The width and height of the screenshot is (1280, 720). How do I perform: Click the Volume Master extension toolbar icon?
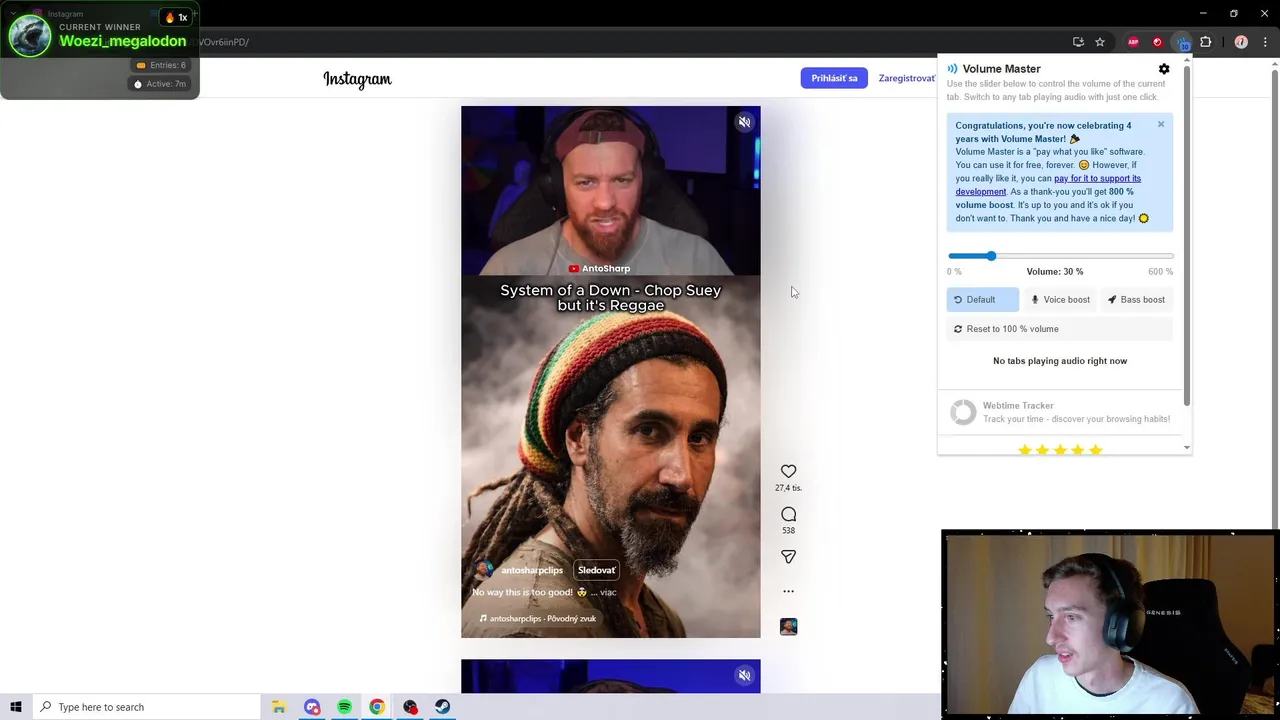click(1183, 42)
